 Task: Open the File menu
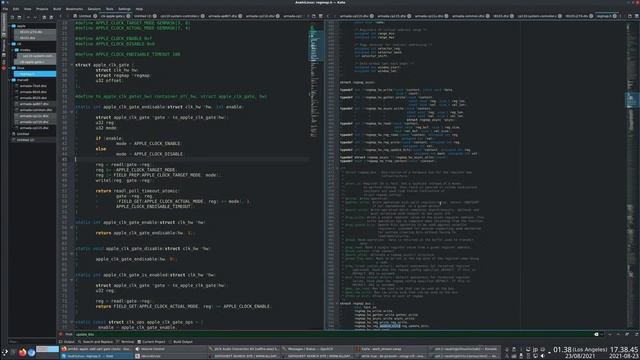click(x=5, y=9)
